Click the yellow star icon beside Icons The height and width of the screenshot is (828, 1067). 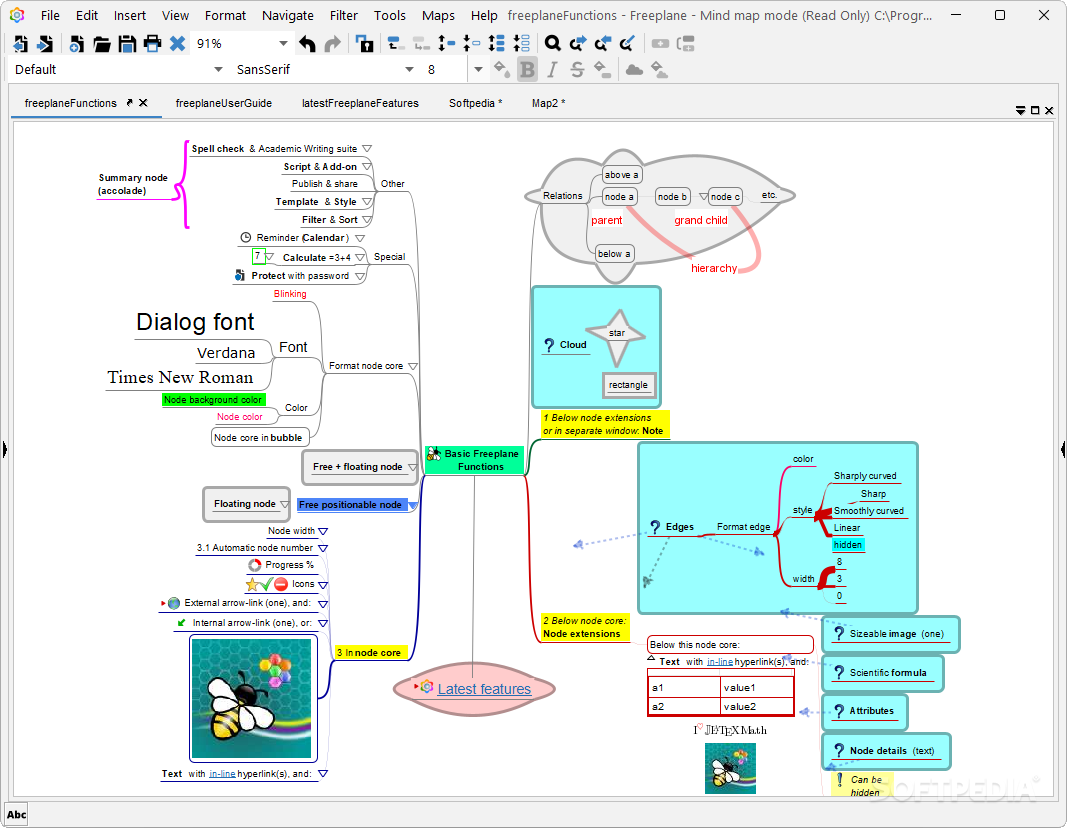(252, 584)
